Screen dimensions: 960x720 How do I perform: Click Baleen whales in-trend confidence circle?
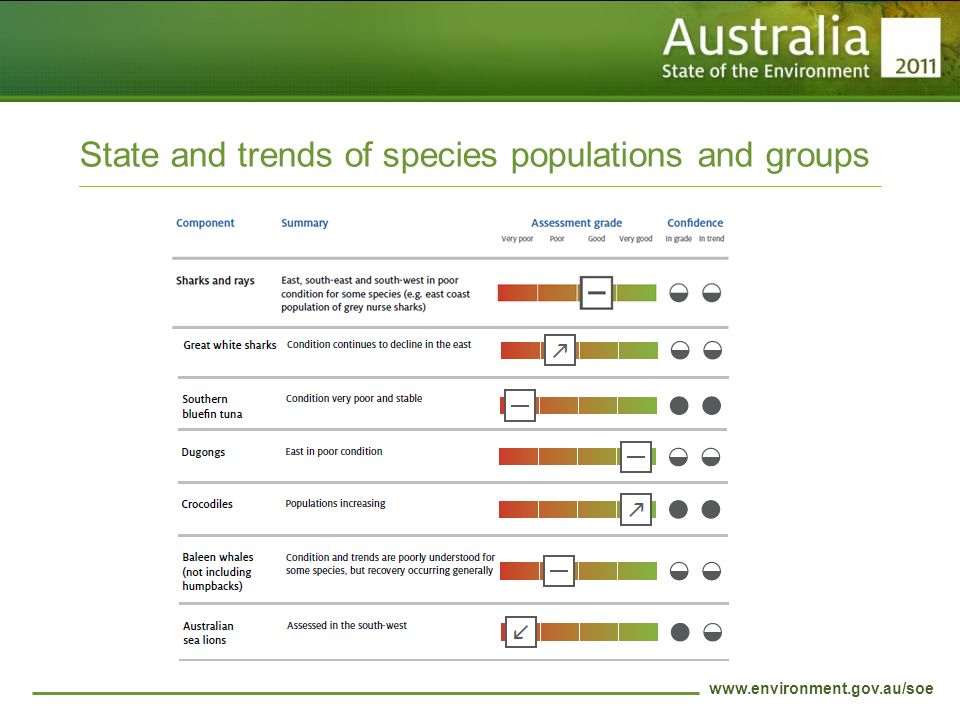click(x=711, y=571)
